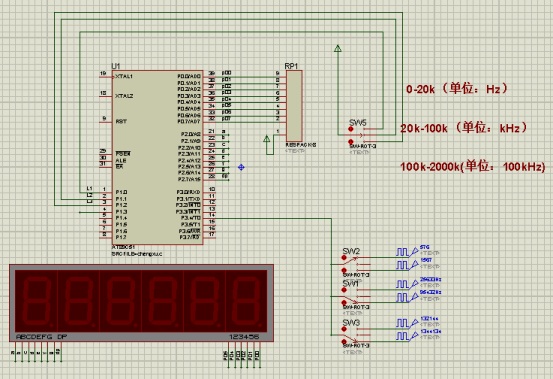Click the six-digit seven-segment display
This screenshot has height=379, width=553.
click(141, 303)
